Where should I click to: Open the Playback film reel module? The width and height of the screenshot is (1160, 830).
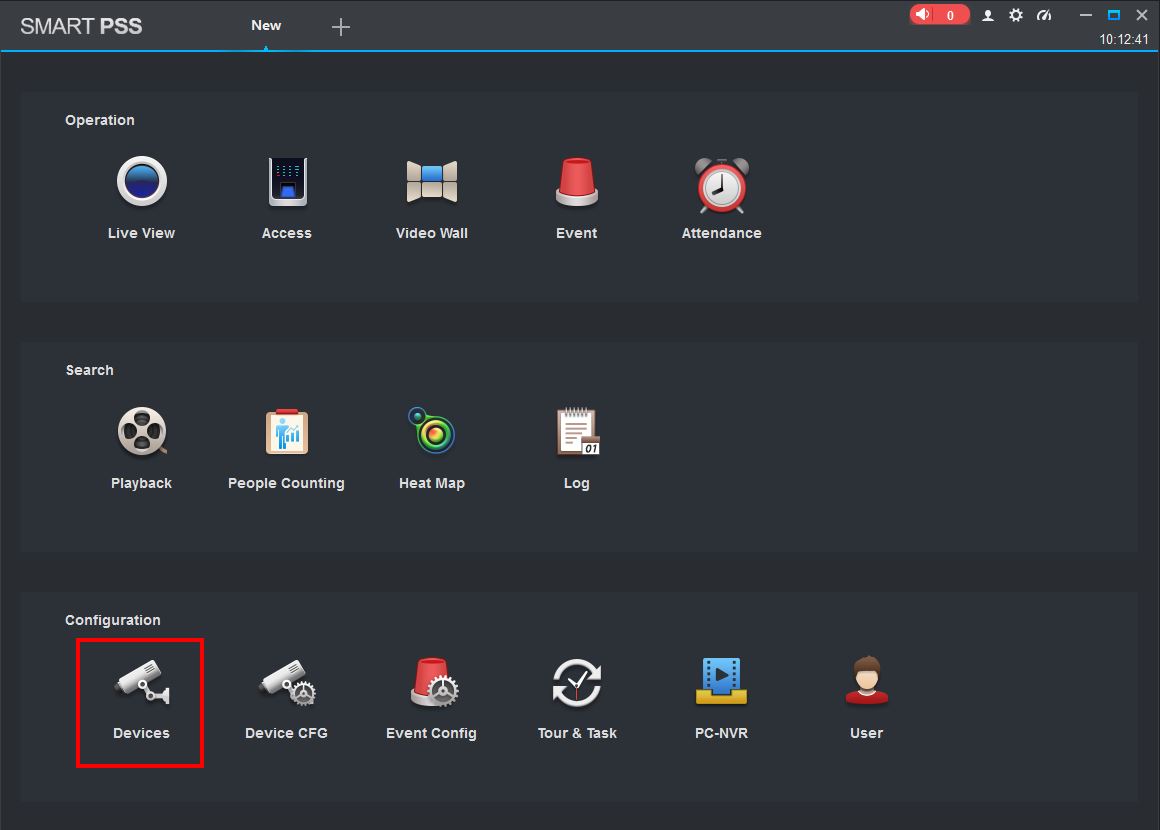[x=141, y=448]
